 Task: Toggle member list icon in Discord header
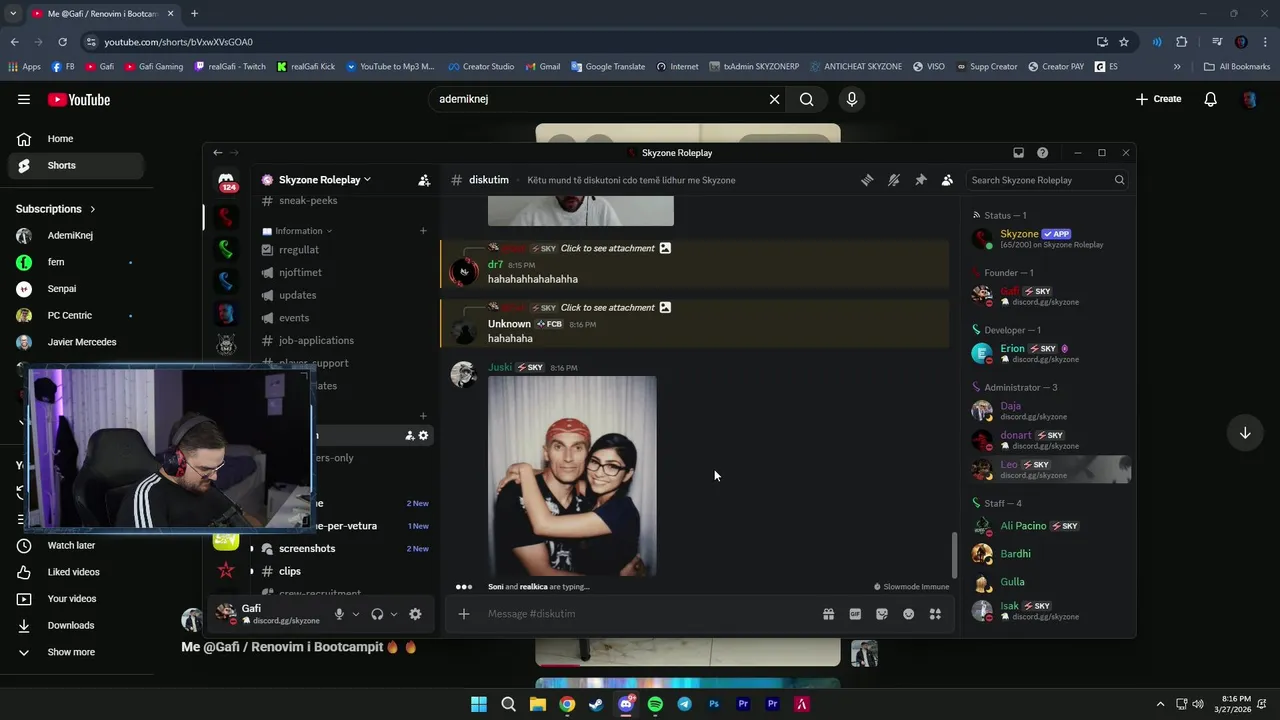click(x=947, y=180)
